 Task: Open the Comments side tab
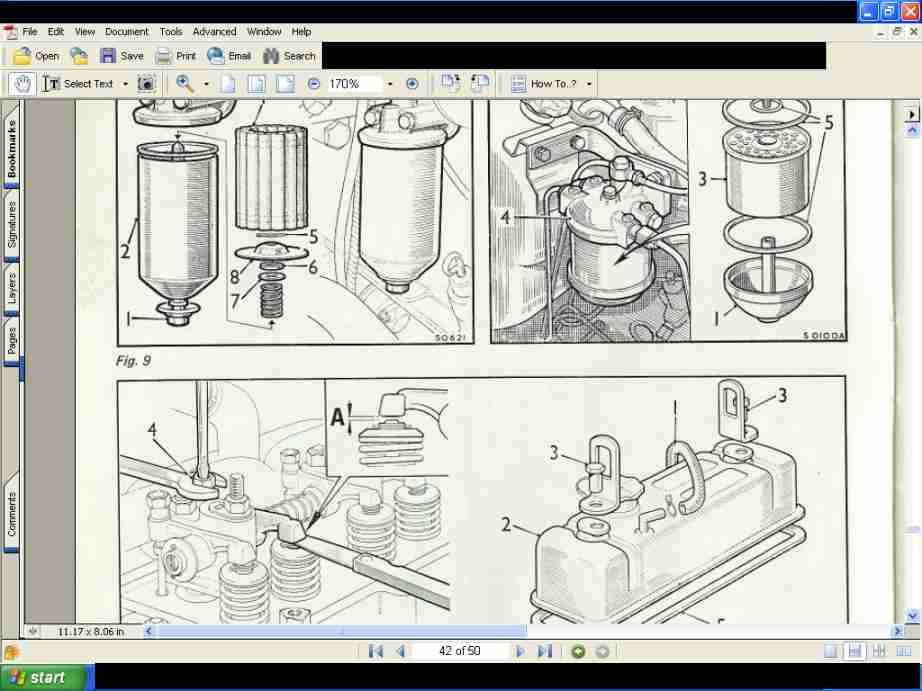tap(11, 514)
